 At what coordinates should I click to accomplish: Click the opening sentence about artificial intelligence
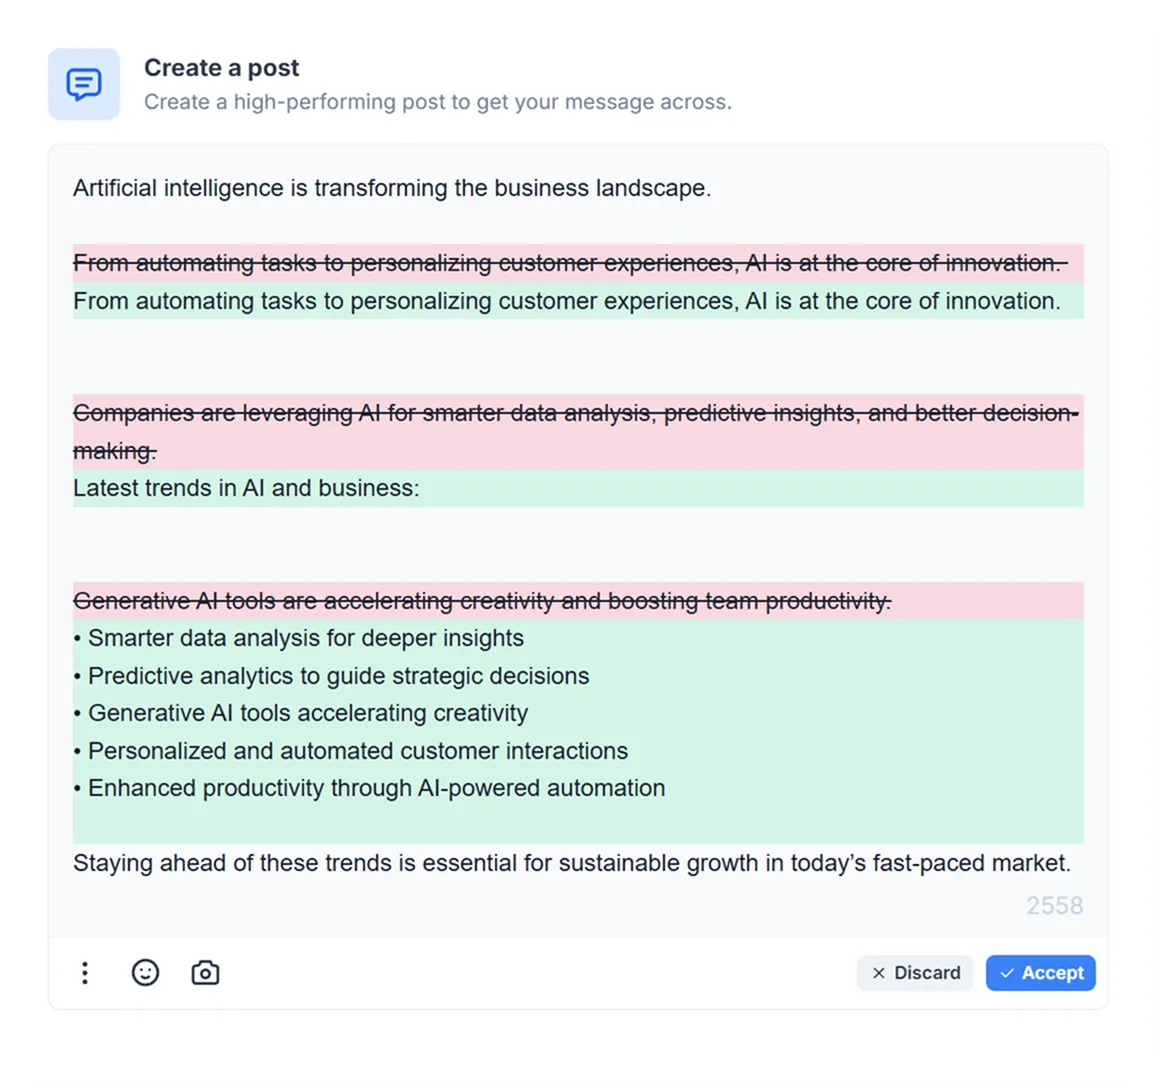tap(391, 188)
